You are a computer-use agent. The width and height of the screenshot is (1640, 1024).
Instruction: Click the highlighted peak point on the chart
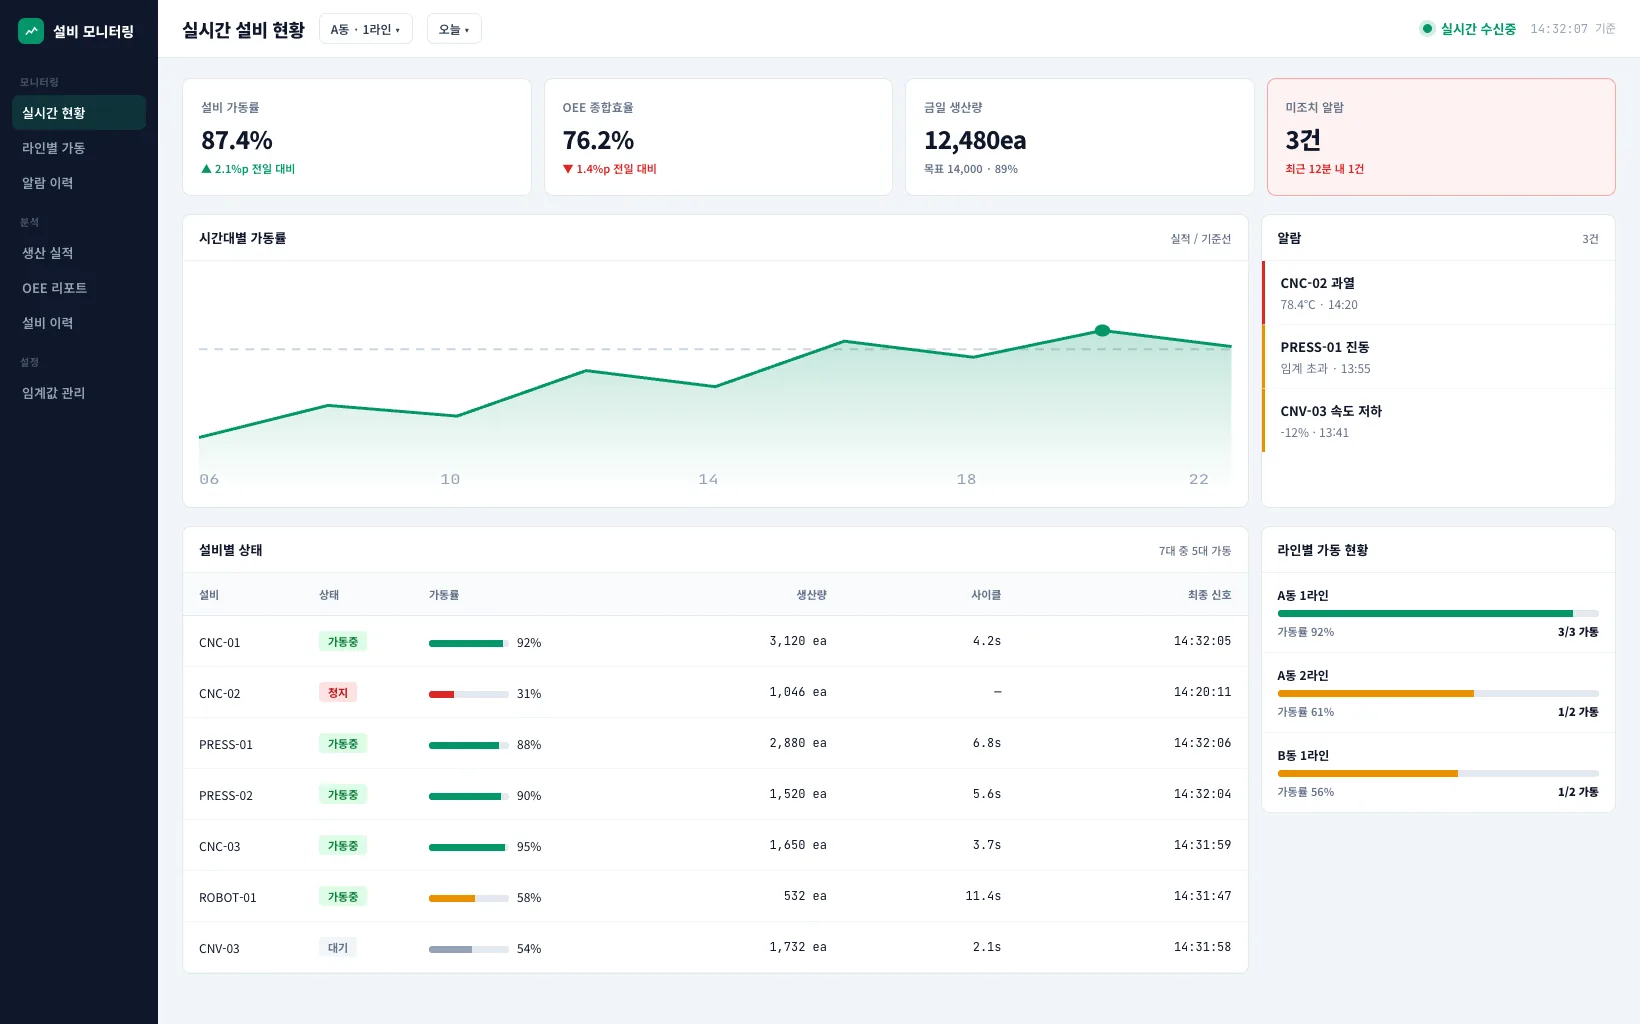pyautogui.click(x=1102, y=330)
